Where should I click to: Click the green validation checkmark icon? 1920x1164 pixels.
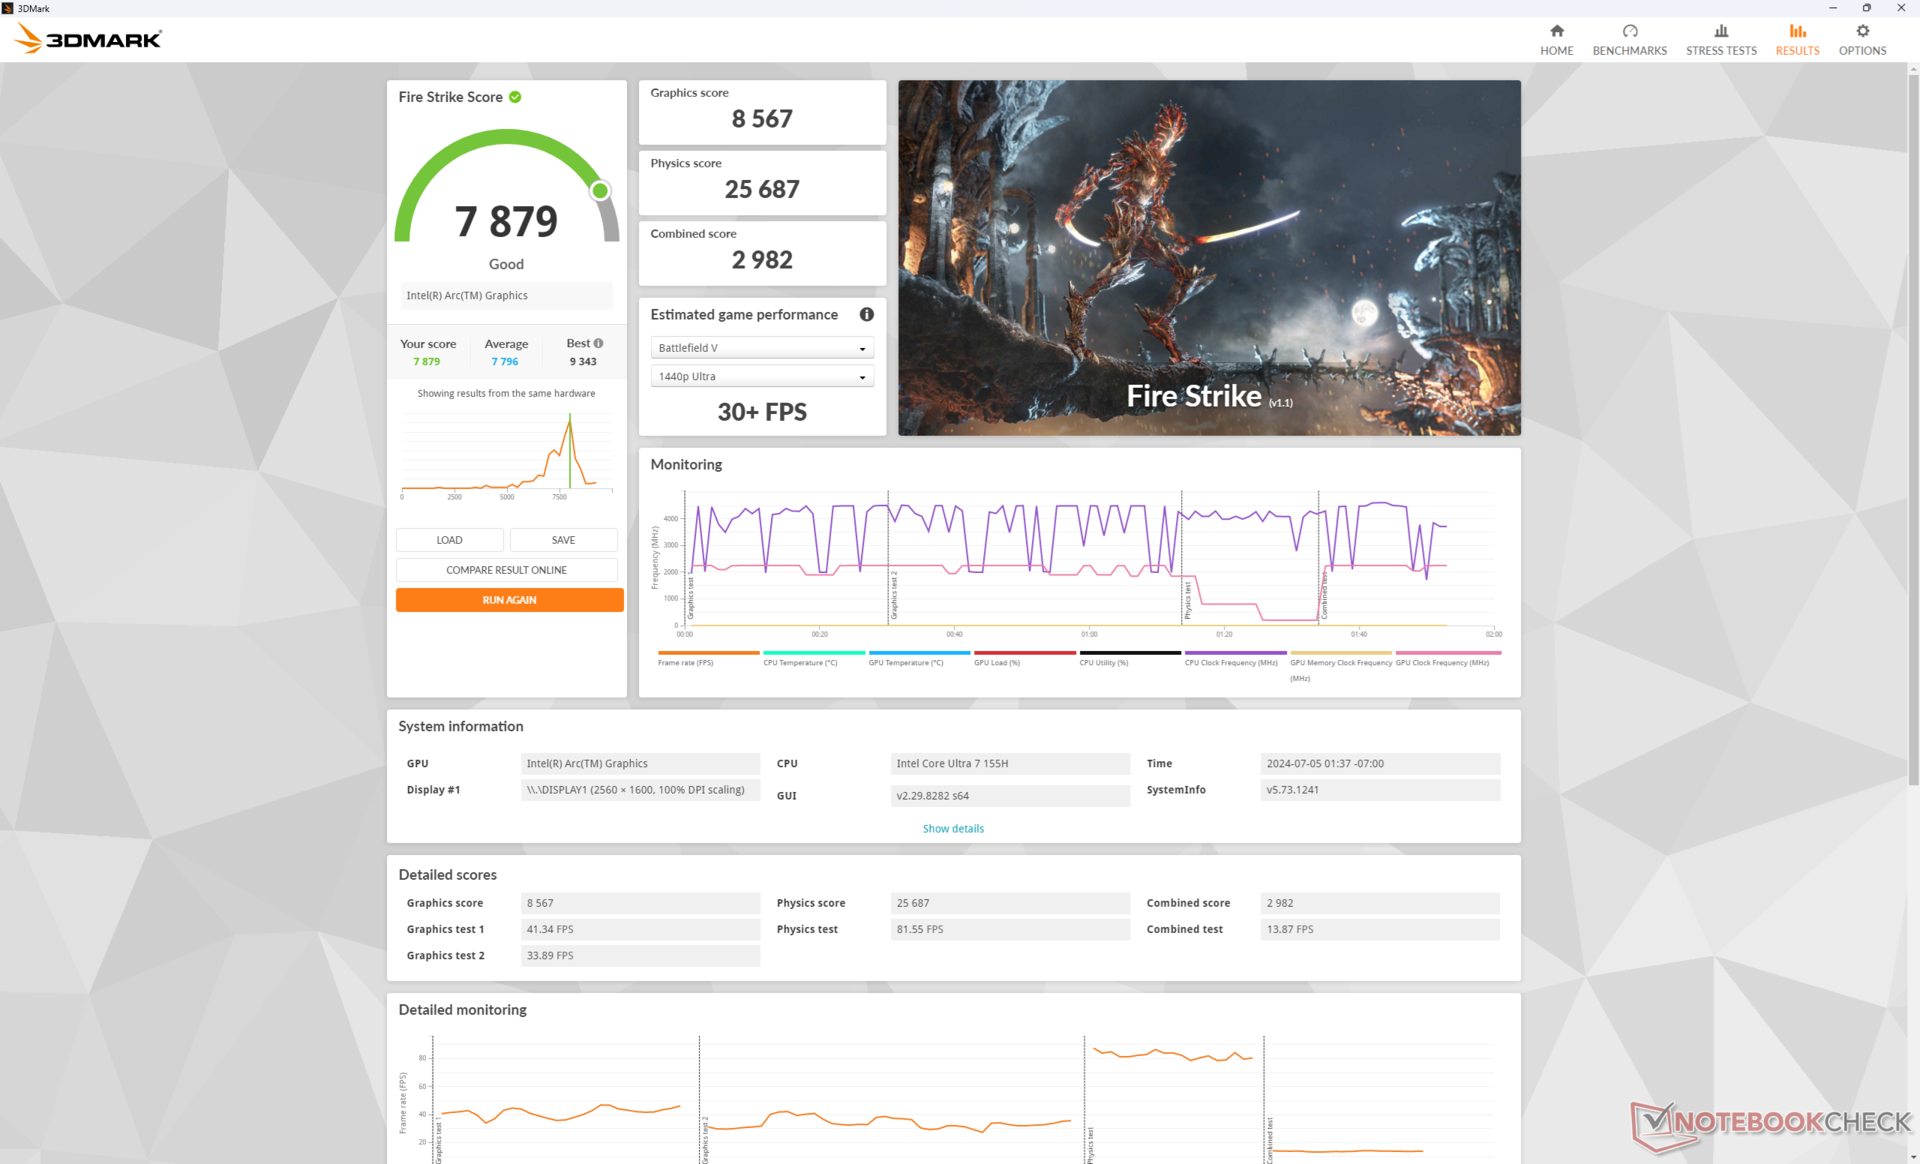(515, 97)
